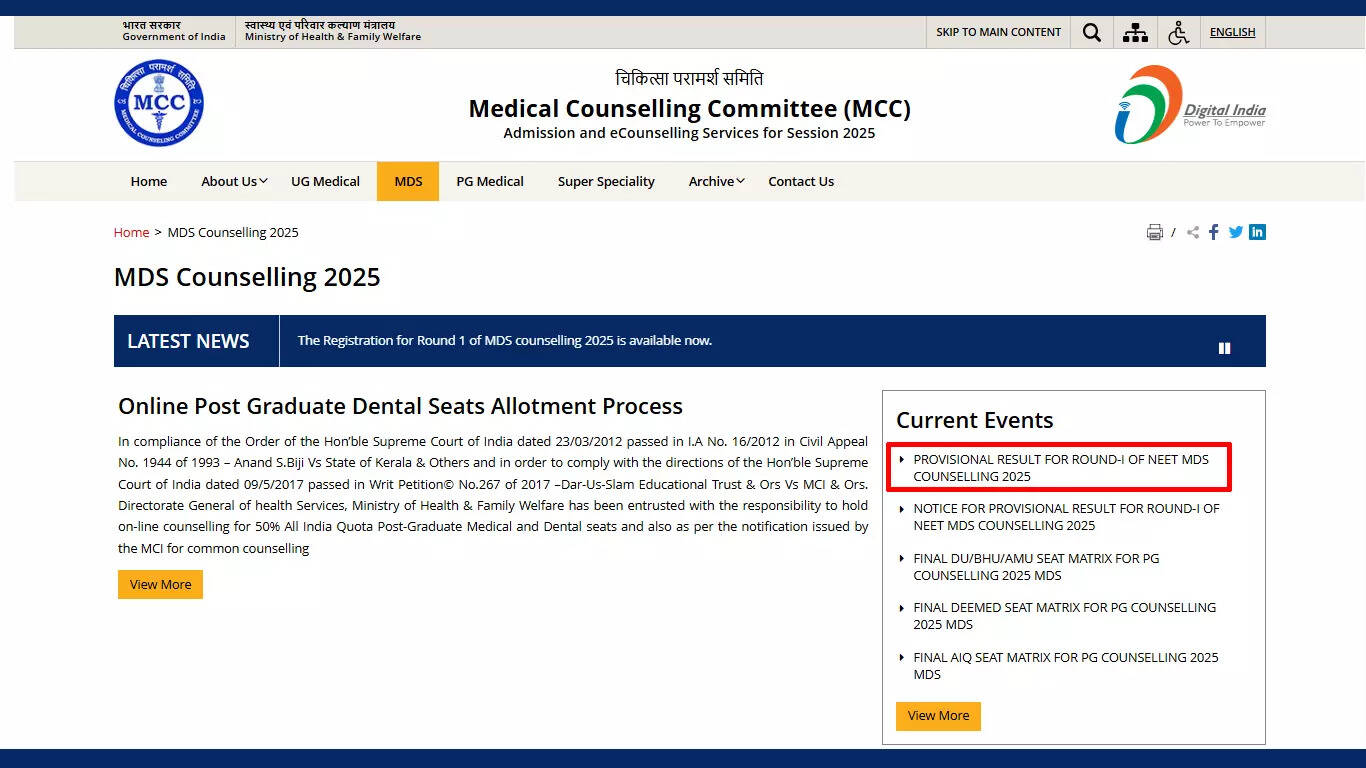Open Final AIQ Seat Matrix link
Screen dimensions: 1366x768
[x=1065, y=666]
